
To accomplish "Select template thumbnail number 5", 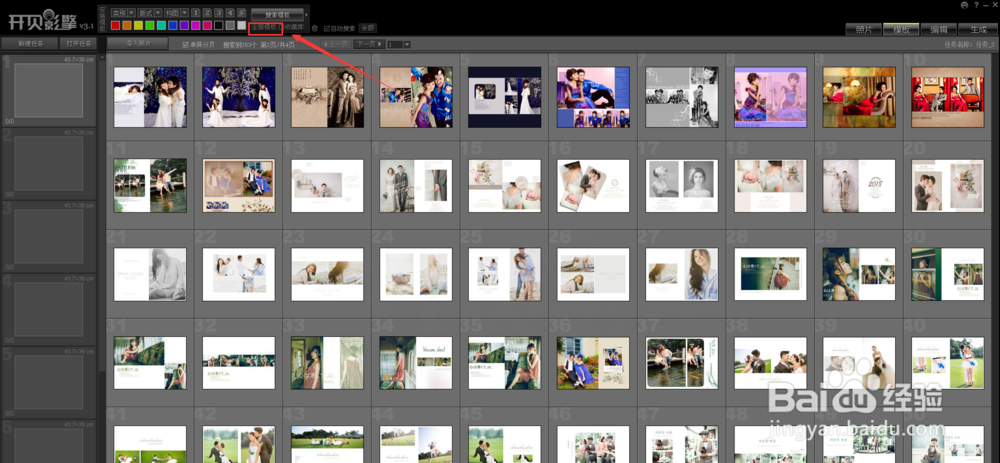I will click(504, 97).
